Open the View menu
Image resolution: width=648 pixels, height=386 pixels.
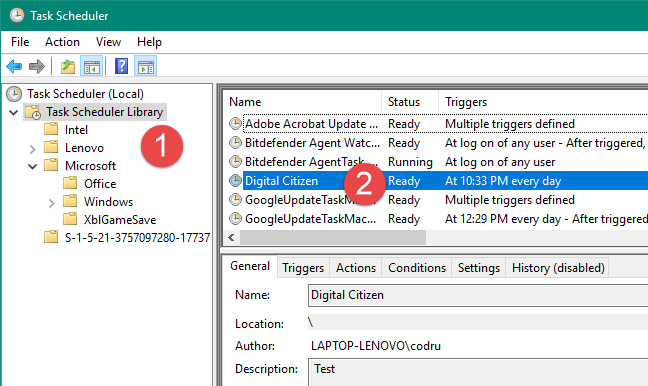(108, 42)
